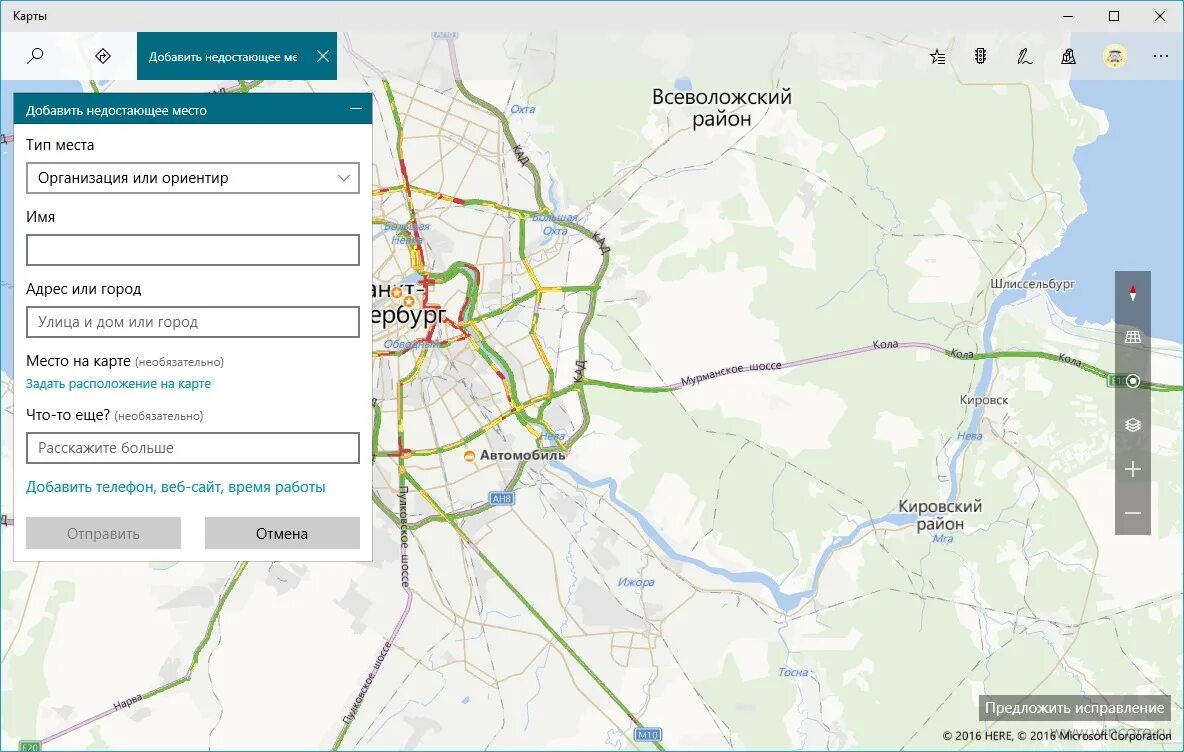
Task: Click the 'Отмена' button
Action: 282,533
